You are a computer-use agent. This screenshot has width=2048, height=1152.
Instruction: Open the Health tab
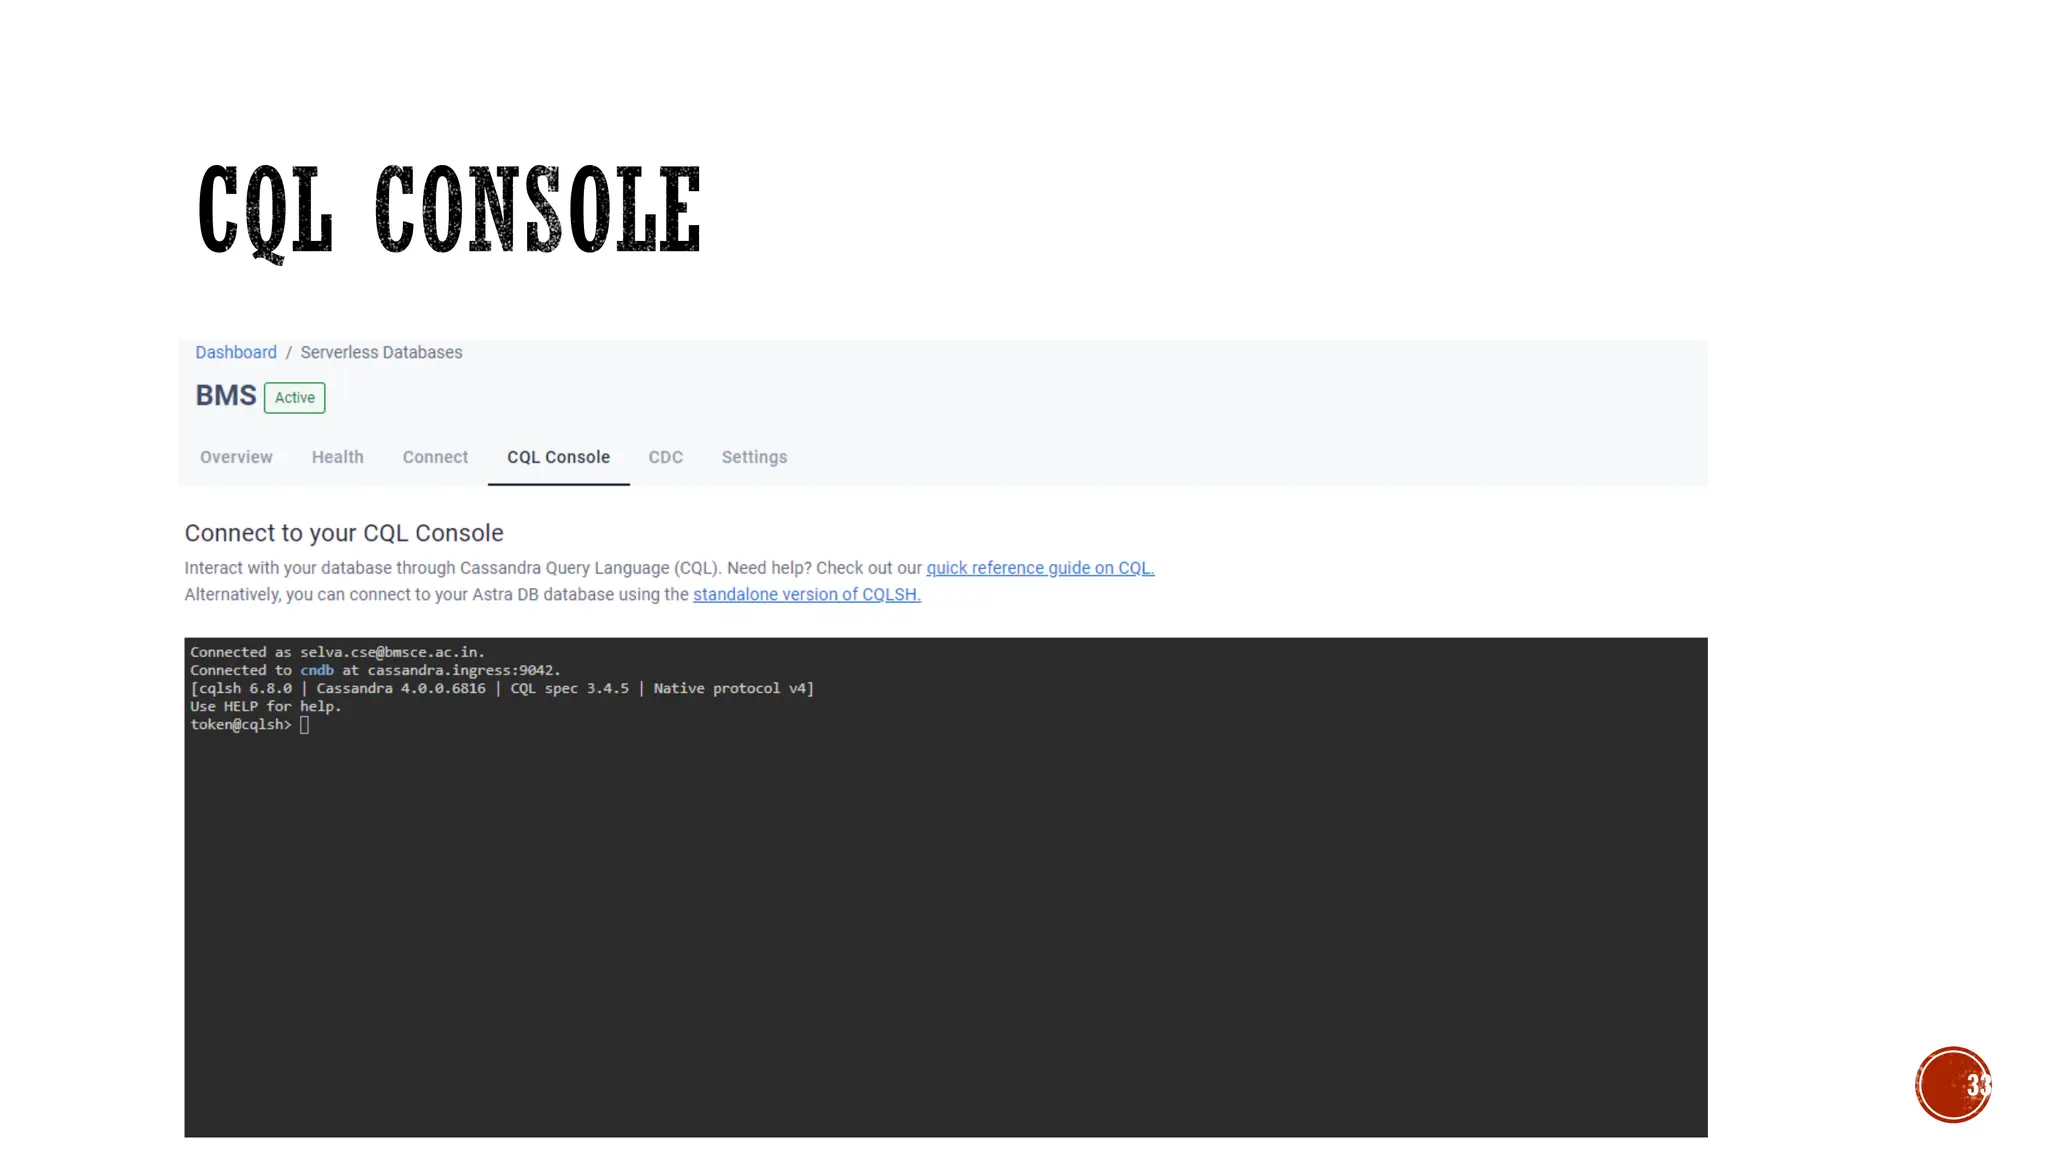337,457
